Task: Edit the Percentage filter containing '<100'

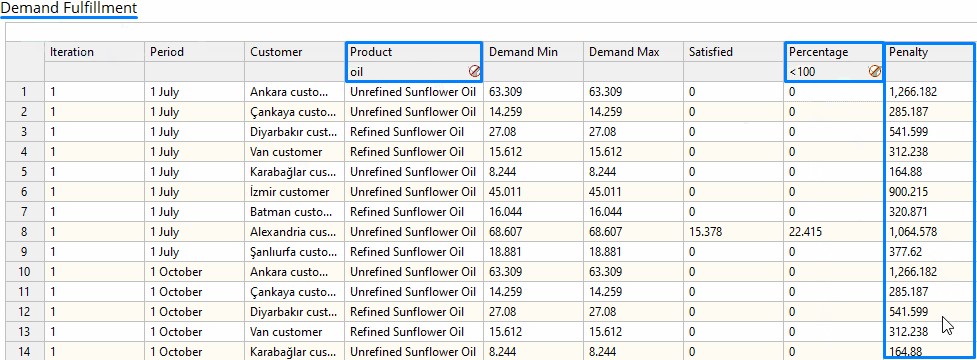Action: (x=827, y=72)
